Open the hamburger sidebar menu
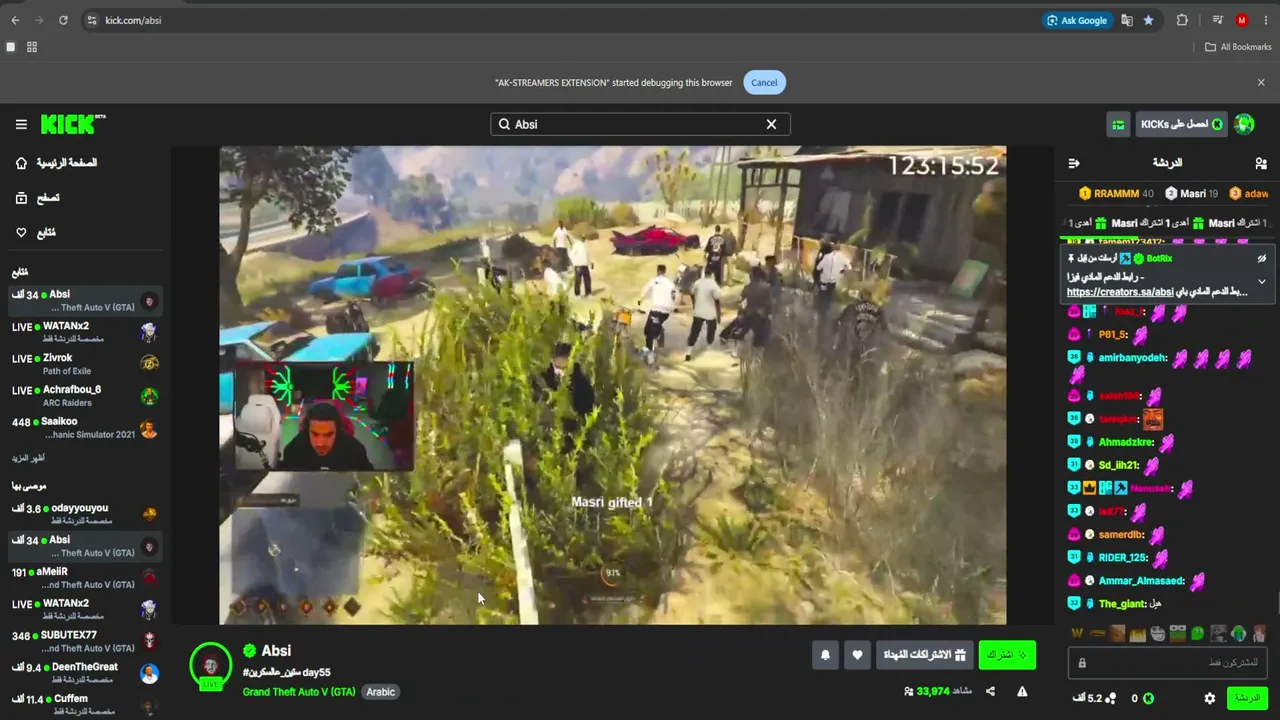Image resolution: width=1280 pixels, height=720 pixels. [x=21, y=124]
